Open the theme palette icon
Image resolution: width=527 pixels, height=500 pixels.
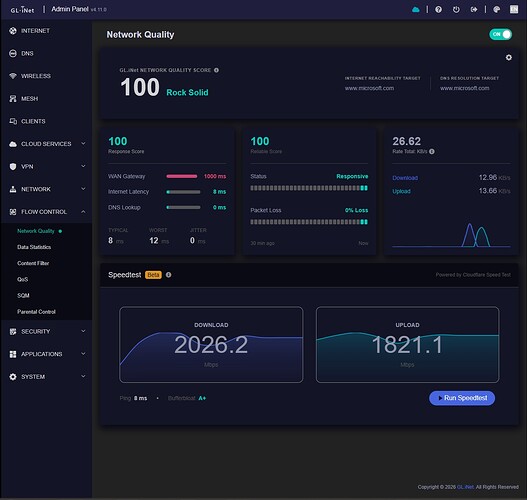tap(496, 9)
